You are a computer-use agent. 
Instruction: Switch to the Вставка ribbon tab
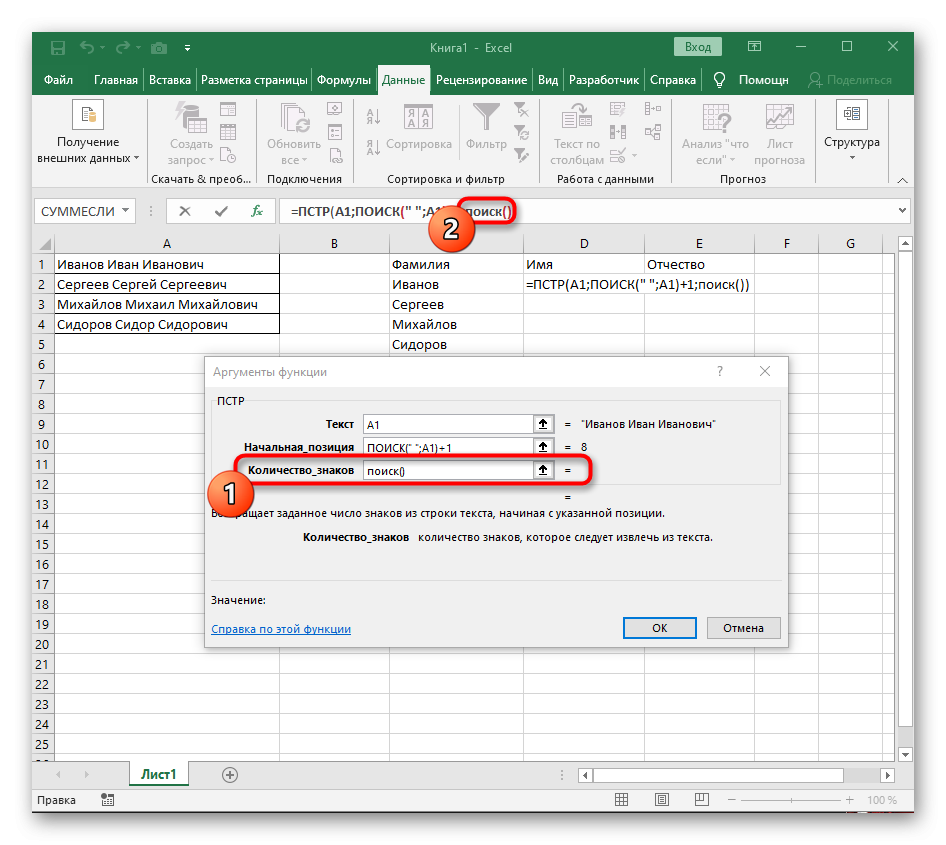click(x=170, y=80)
